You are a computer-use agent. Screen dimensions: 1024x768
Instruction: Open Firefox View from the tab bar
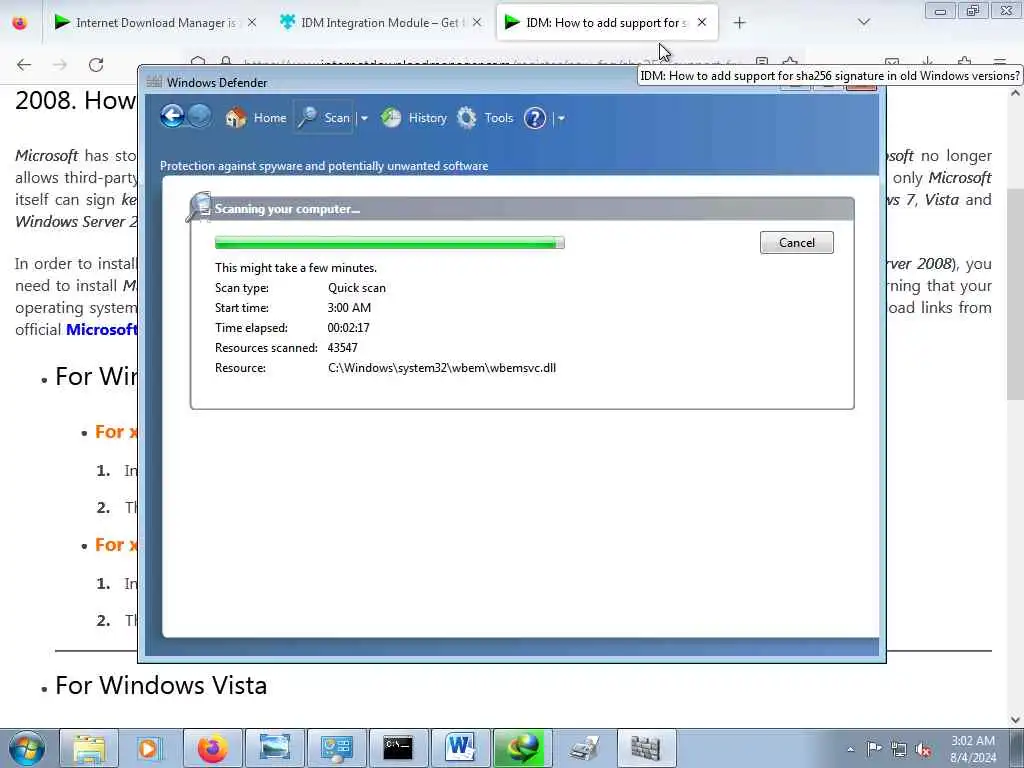pos(20,23)
